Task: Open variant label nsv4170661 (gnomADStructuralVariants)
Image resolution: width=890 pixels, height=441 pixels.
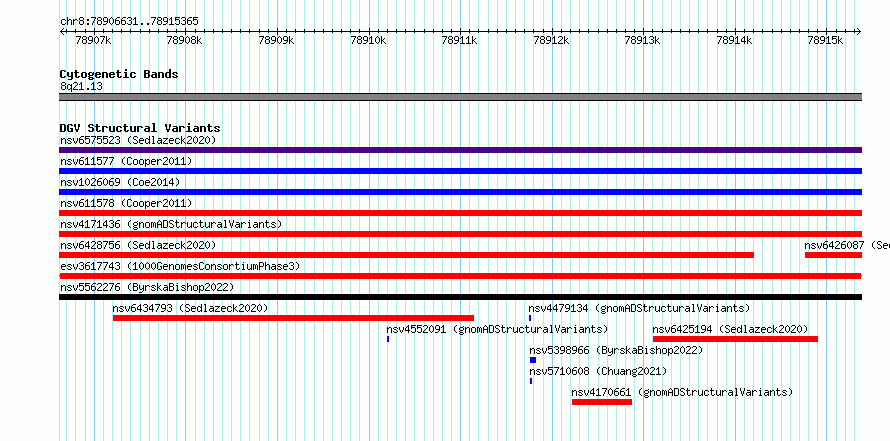Action: (x=682, y=392)
